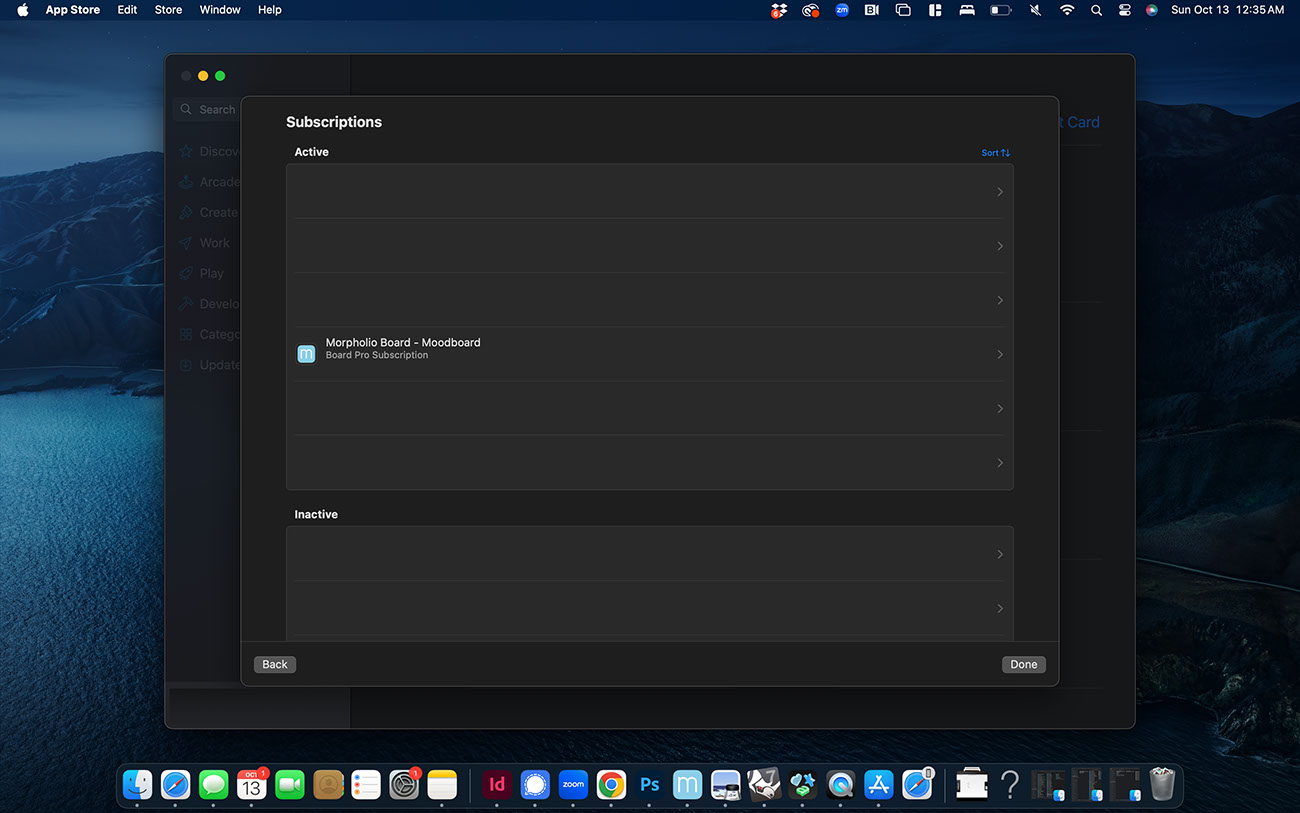Open Control Center toggles in menu bar

[1124, 10]
